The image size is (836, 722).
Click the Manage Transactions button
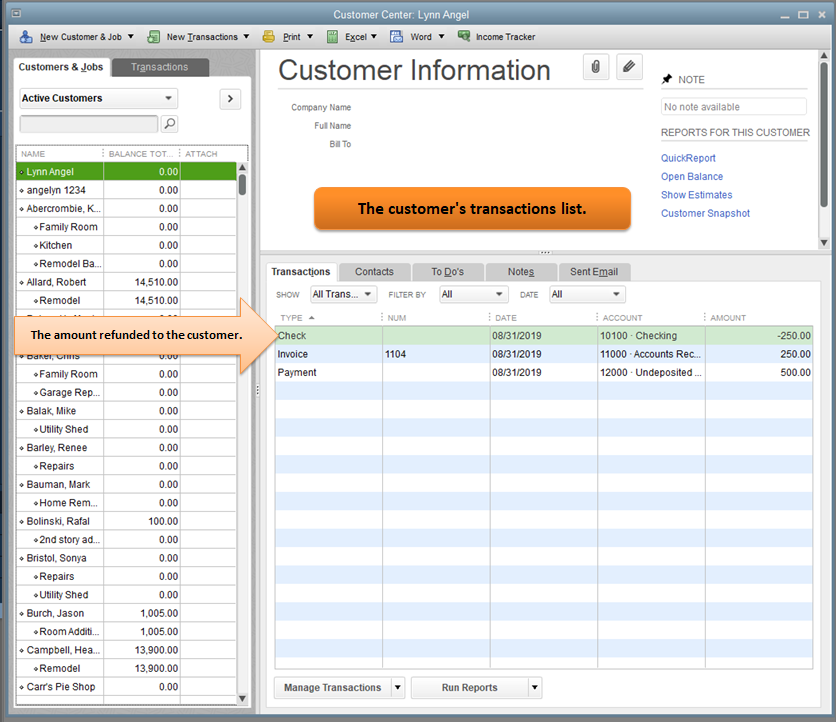click(332, 688)
